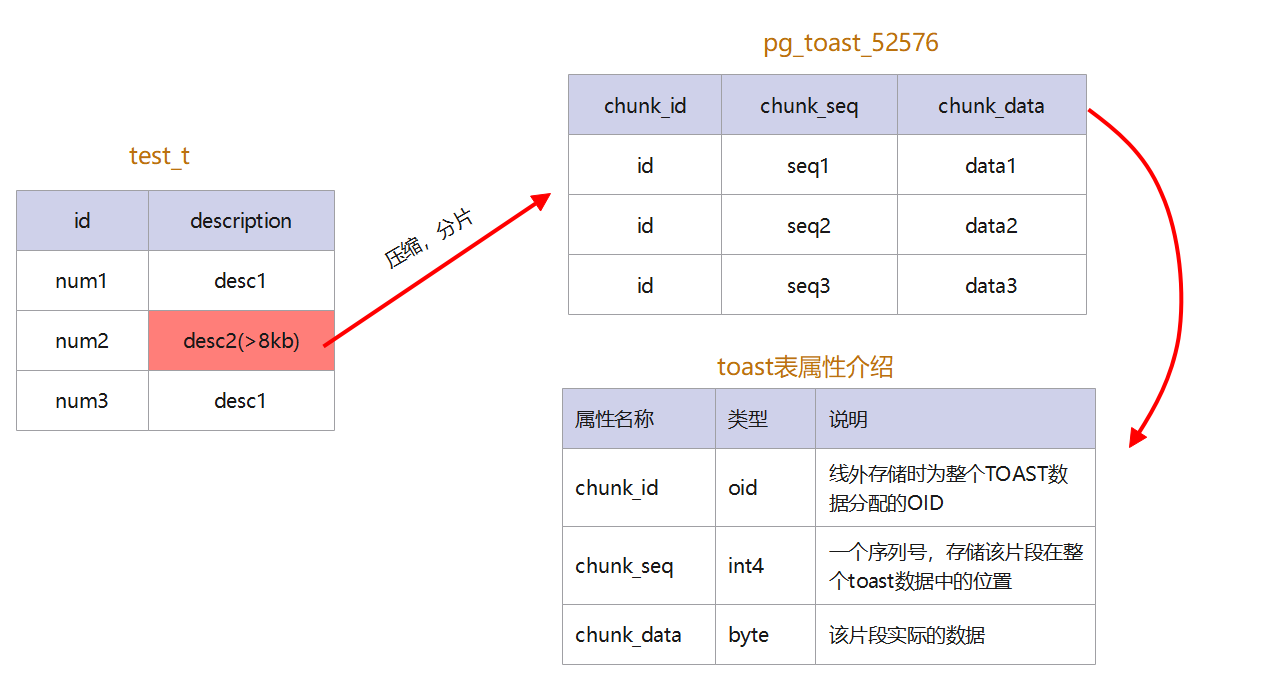The width and height of the screenshot is (1272, 685).
Task: Select the seq2 cell
Action: coord(809,225)
